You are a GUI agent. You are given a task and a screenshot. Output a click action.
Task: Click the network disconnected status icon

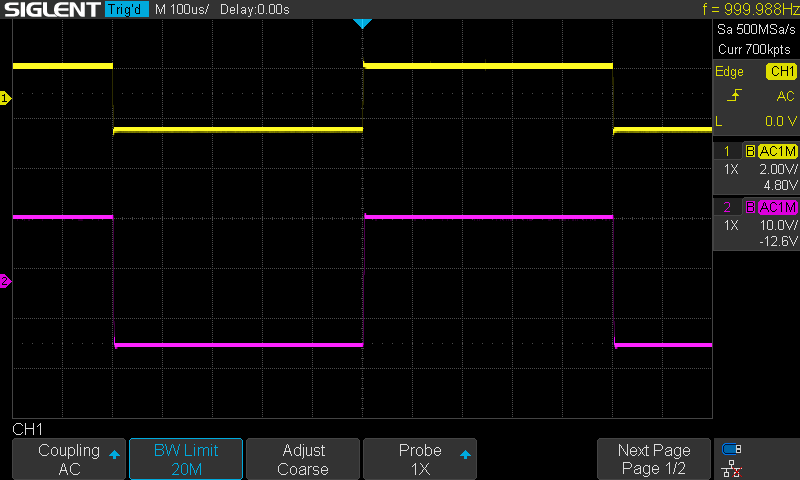pos(732,469)
